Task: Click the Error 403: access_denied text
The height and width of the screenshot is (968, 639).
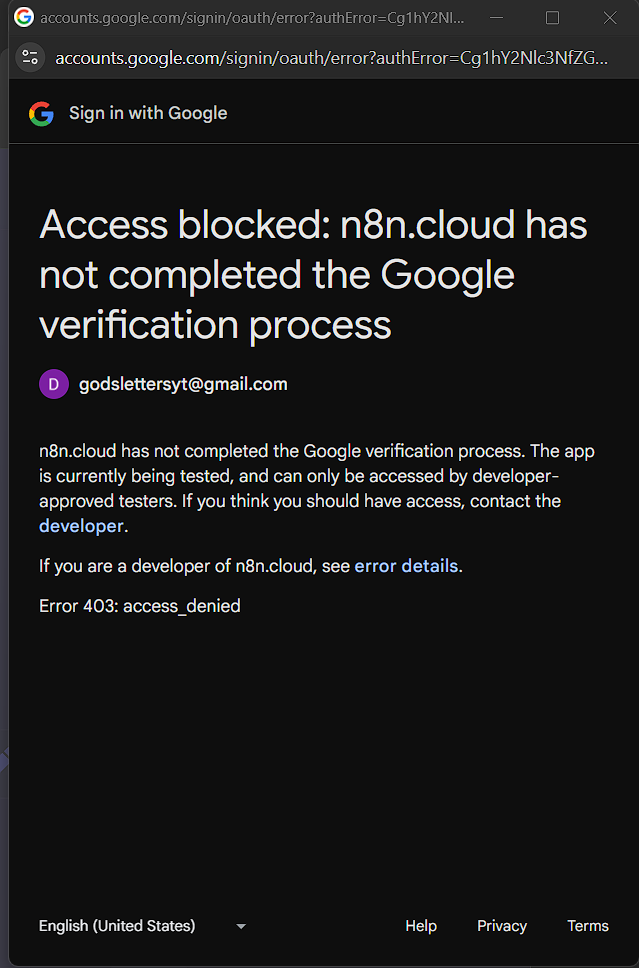Action: (x=140, y=606)
